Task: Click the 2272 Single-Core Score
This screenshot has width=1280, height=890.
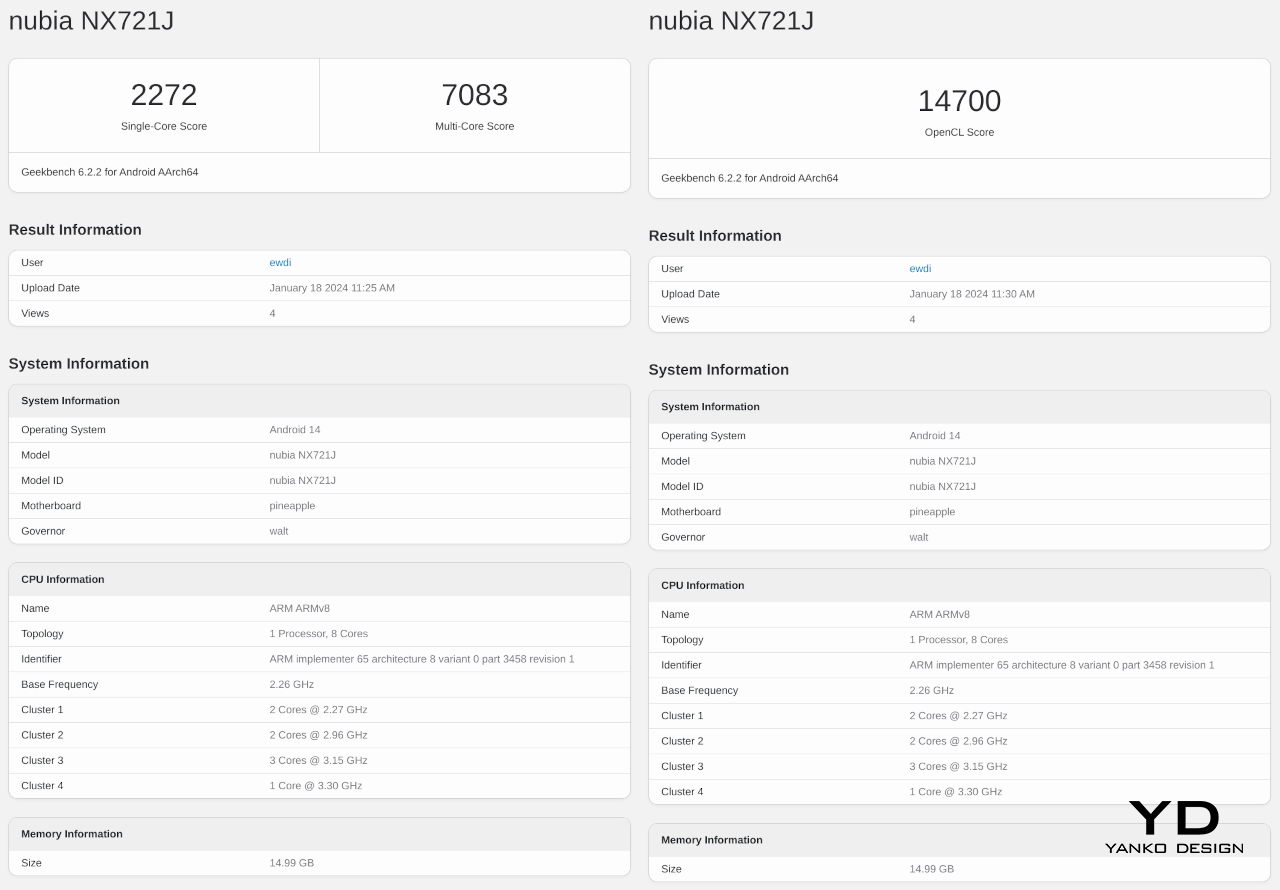Action: pos(164,96)
